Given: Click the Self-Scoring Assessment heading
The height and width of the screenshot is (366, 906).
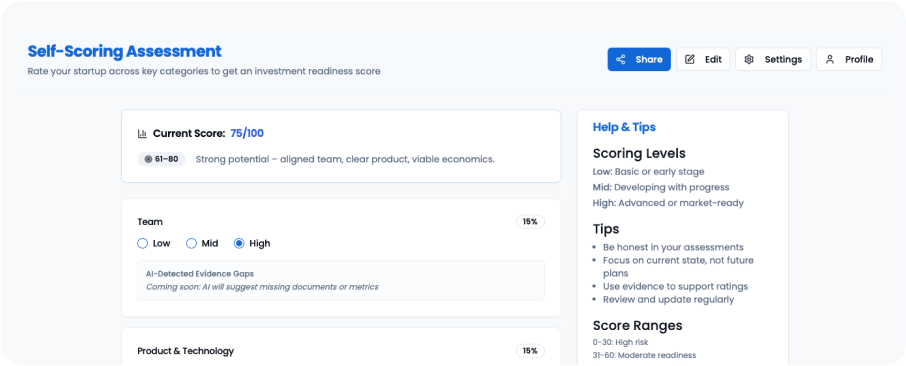Looking at the screenshot, I should coord(124,51).
